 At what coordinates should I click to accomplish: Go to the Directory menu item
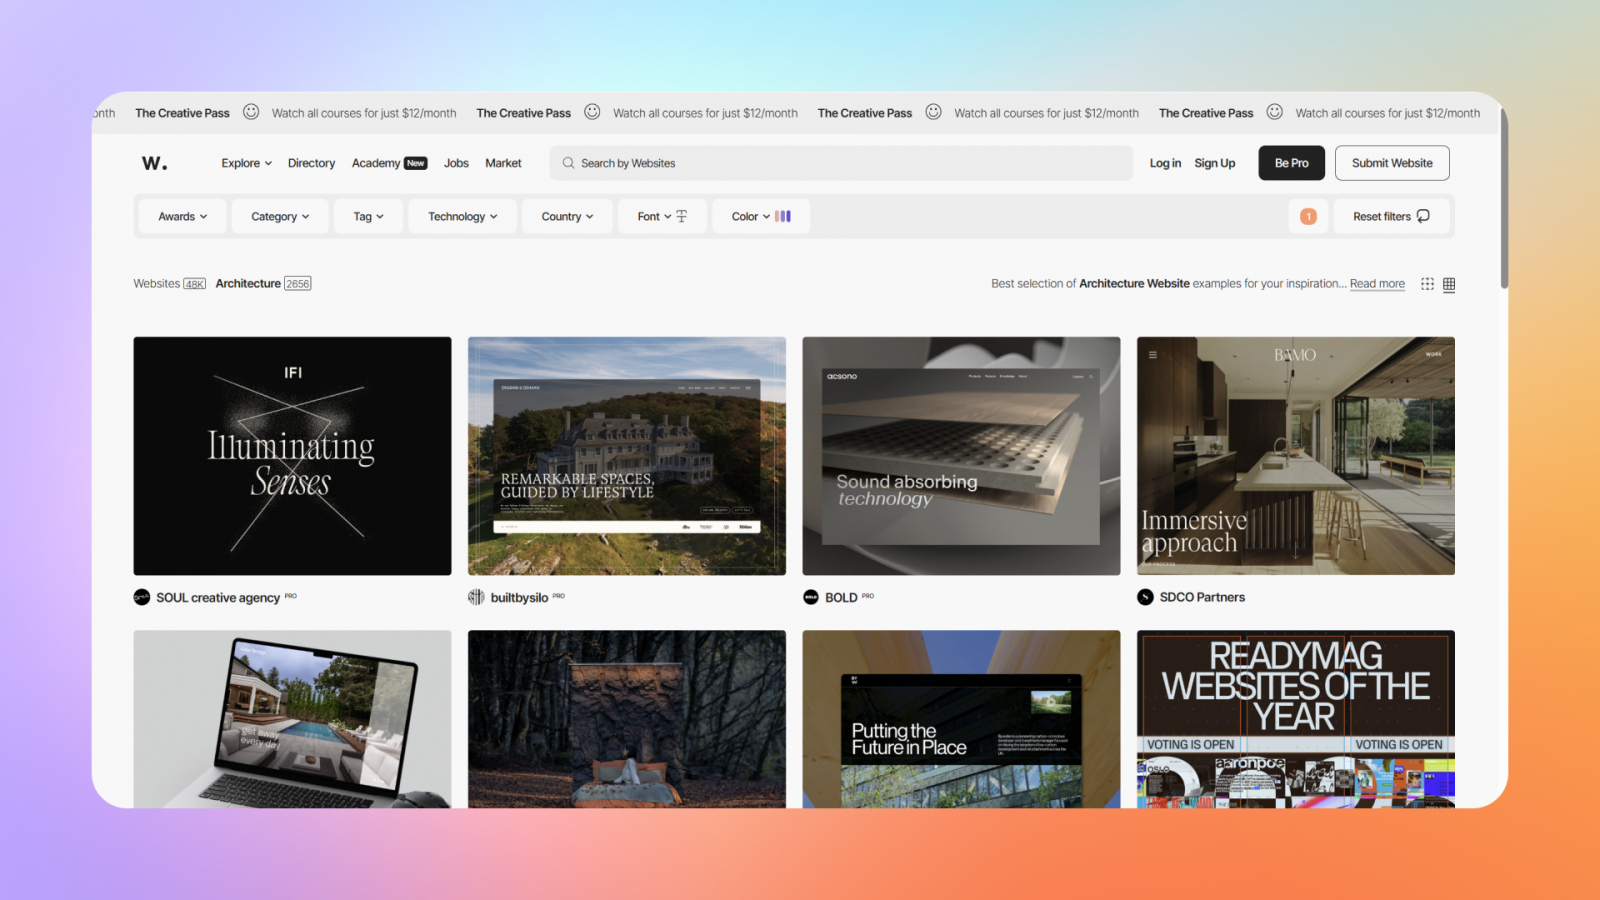311,163
